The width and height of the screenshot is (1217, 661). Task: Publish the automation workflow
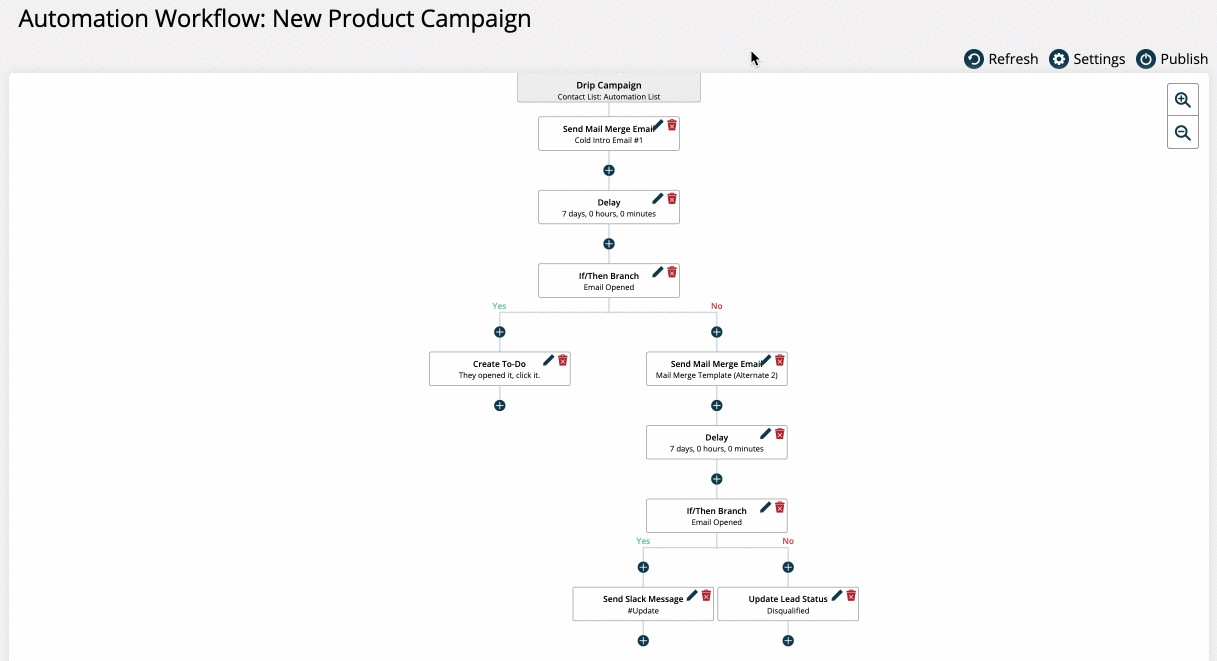(x=1172, y=59)
